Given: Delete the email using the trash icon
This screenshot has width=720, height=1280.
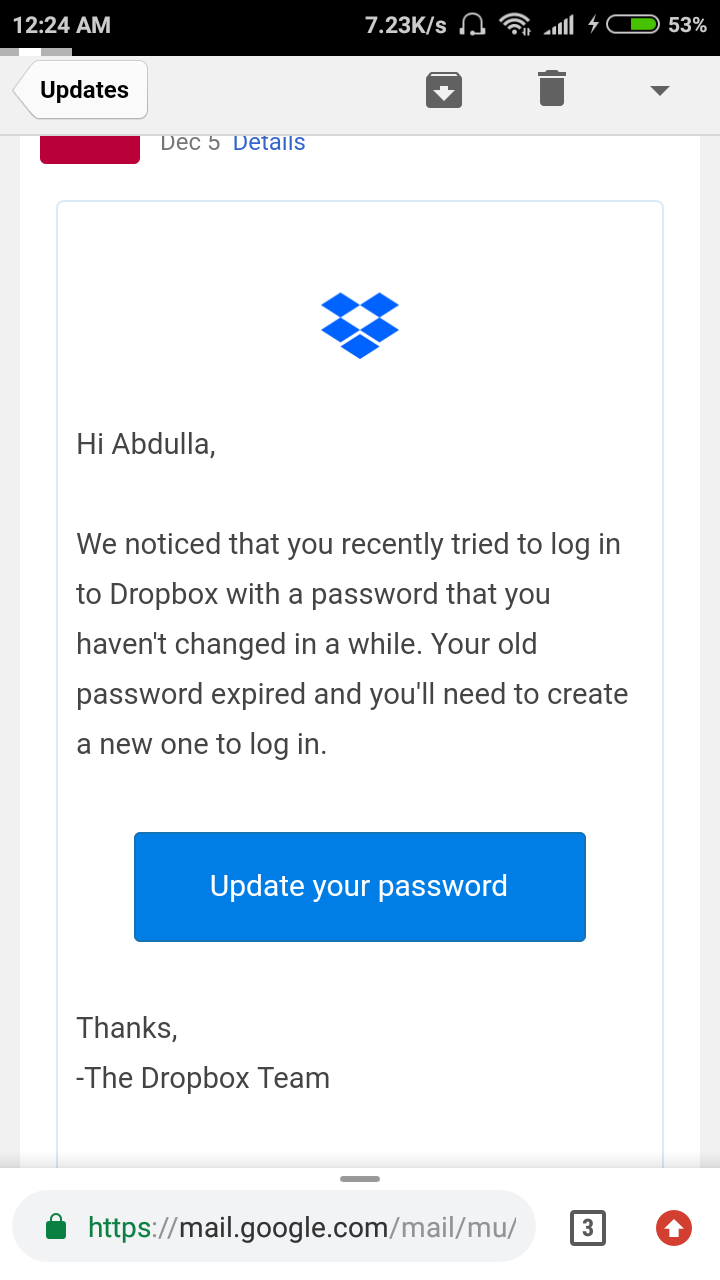Looking at the screenshot, I should pyautogui.click(x=551, y=89).
